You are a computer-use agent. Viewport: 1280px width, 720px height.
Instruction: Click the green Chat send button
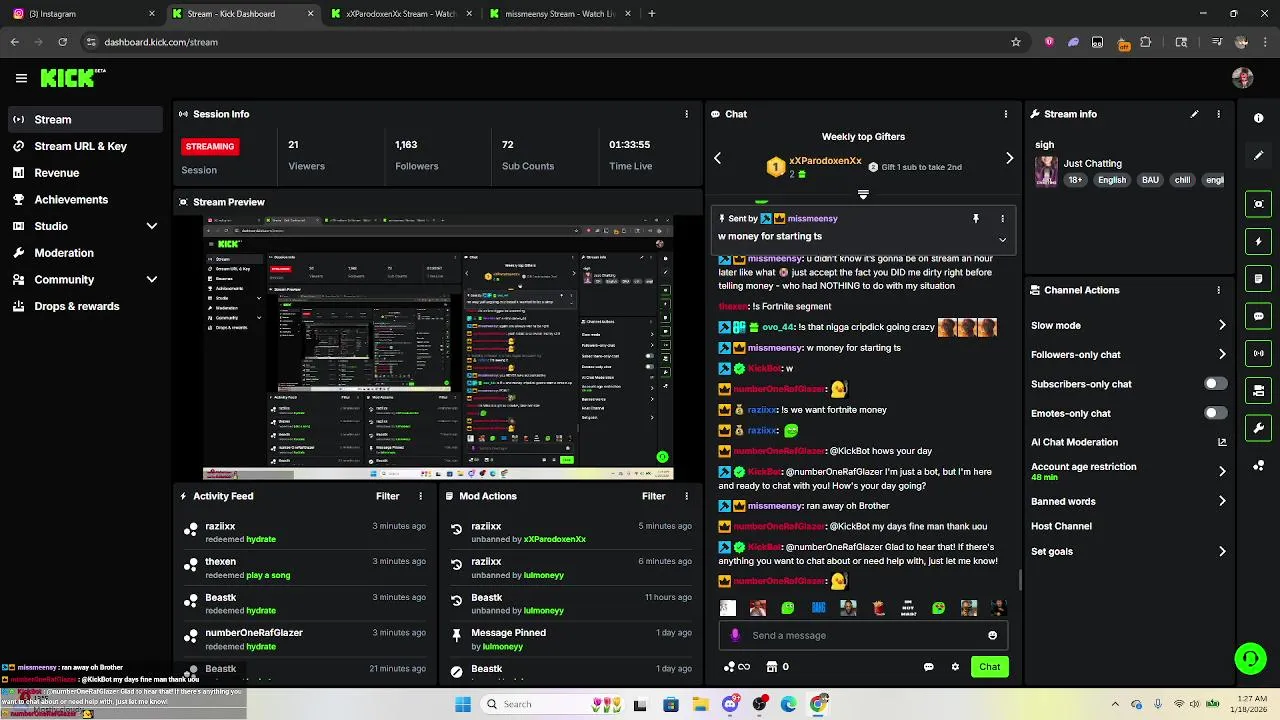[x=989, y=667]
